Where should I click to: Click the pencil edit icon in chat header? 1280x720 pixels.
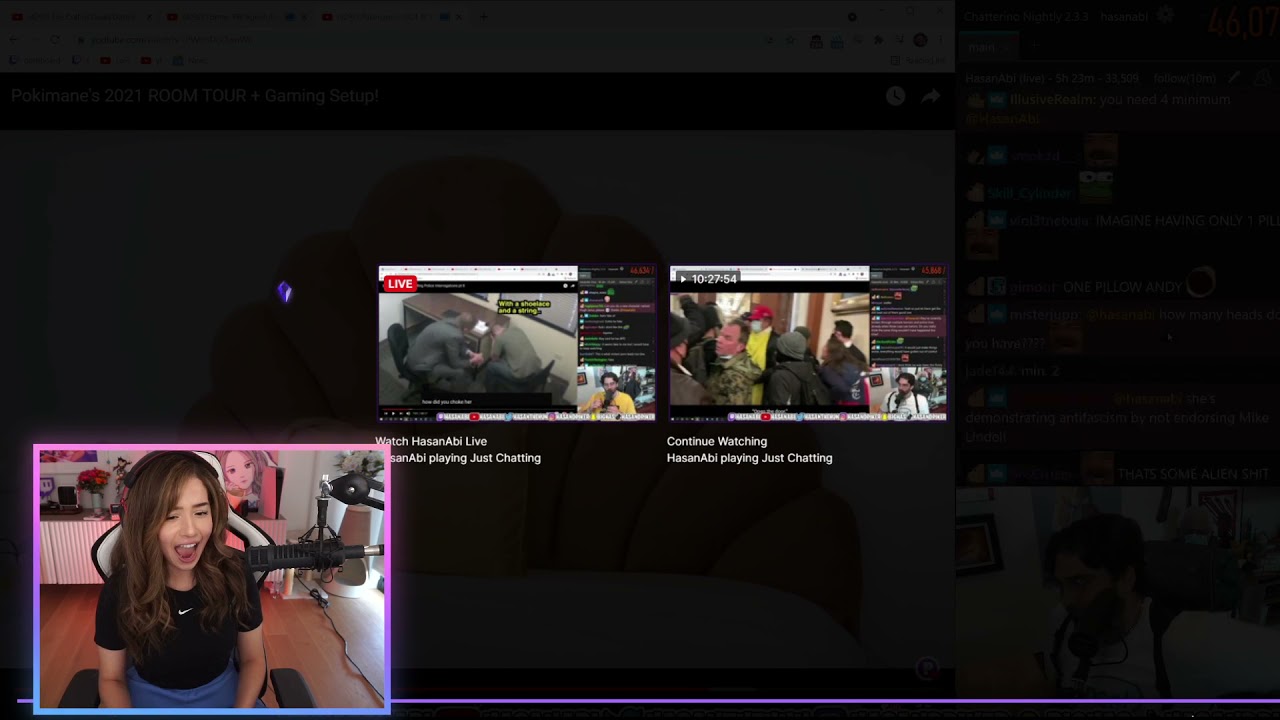tap(1235, 77)
